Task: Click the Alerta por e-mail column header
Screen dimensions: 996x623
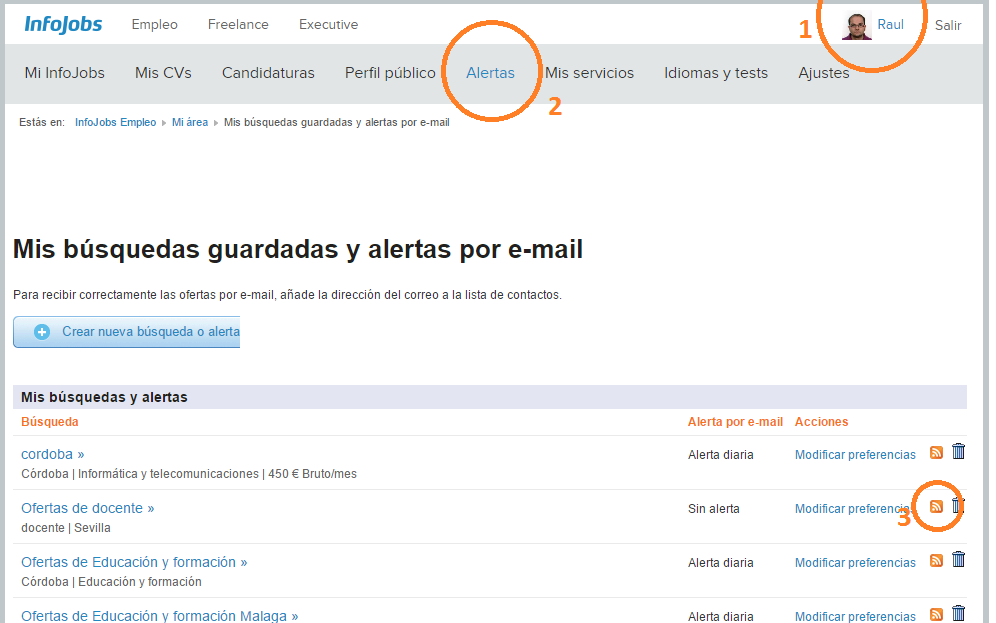Action: click(x=735, y=422)
